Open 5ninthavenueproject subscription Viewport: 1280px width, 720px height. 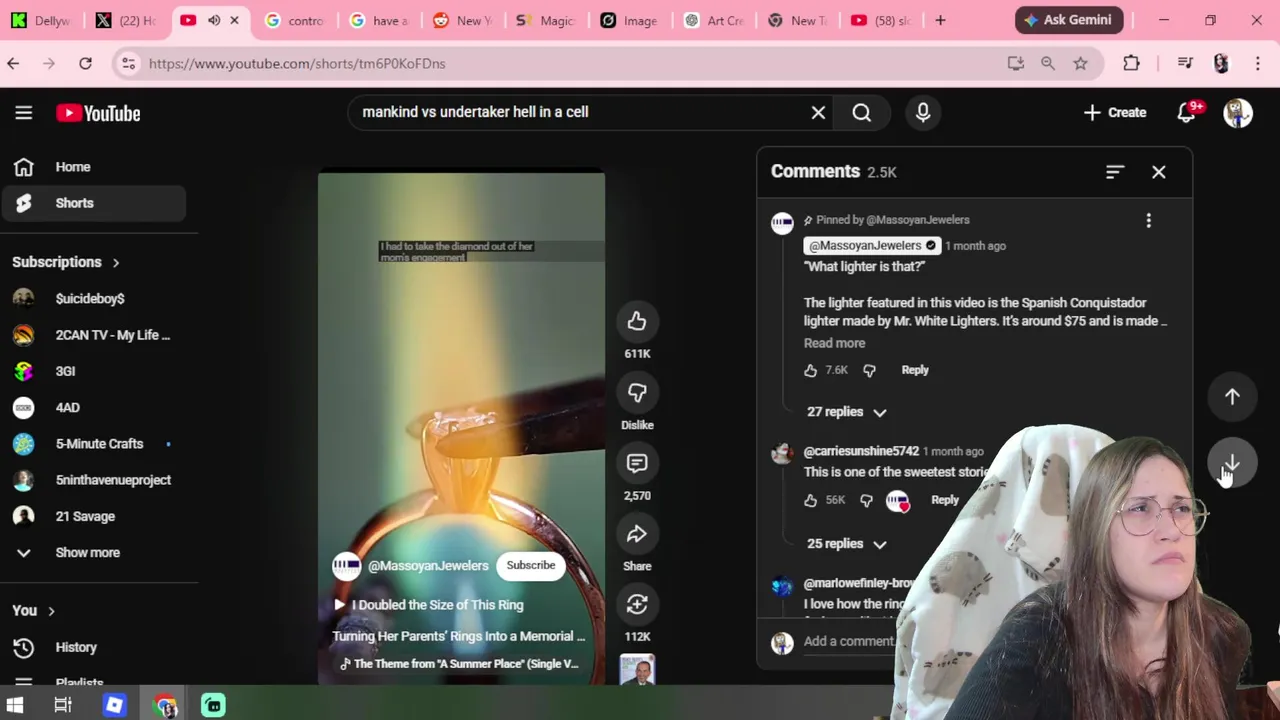click(x=93, y=480)
